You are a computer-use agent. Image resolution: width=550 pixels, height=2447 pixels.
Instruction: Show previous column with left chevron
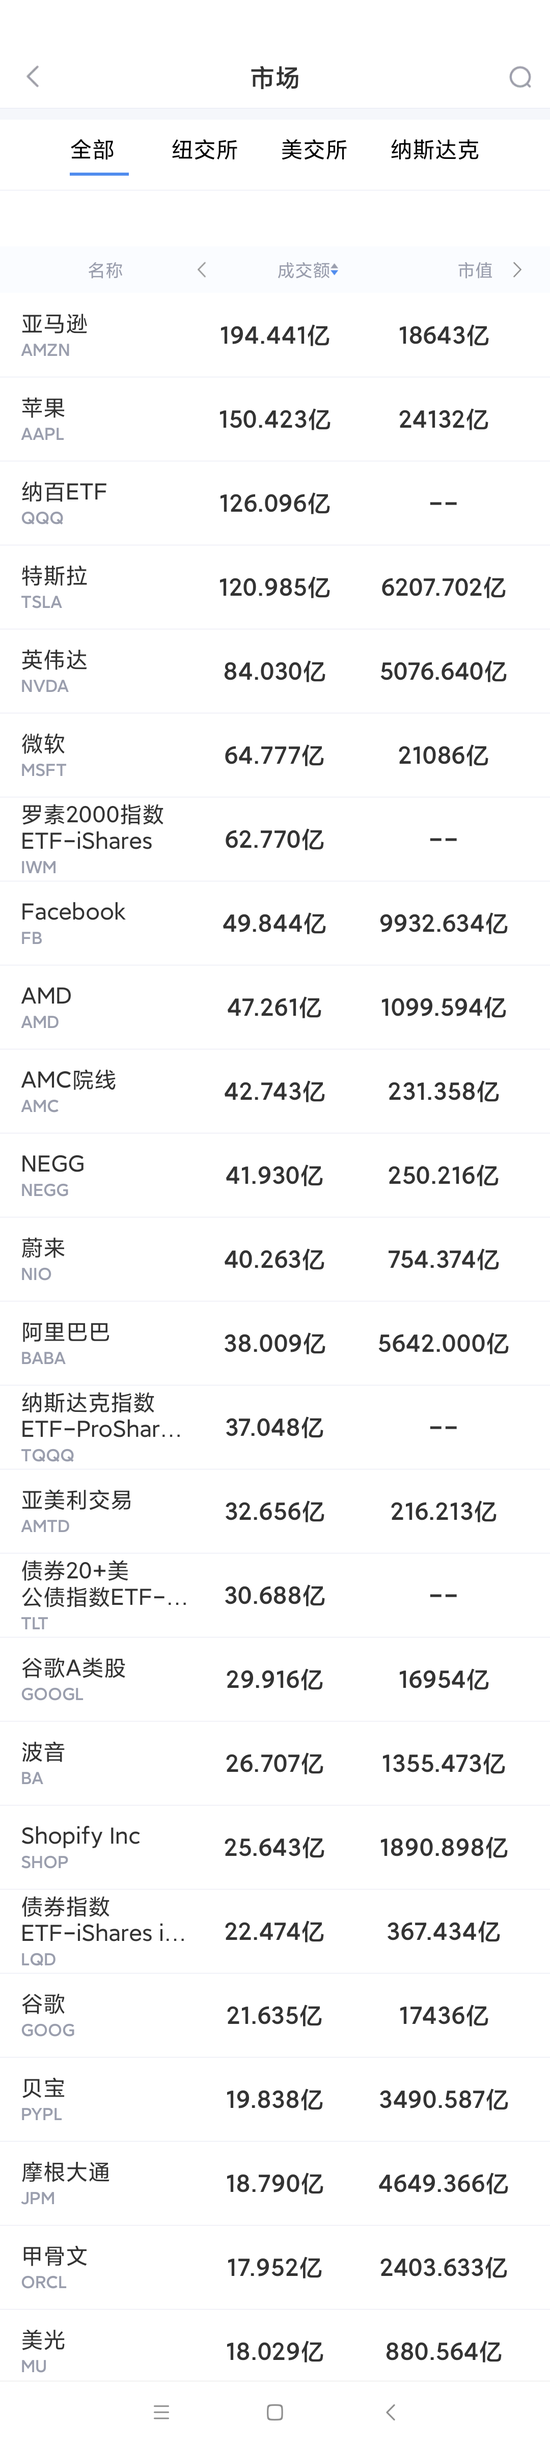pyautogui.click(x=202, y=270)
